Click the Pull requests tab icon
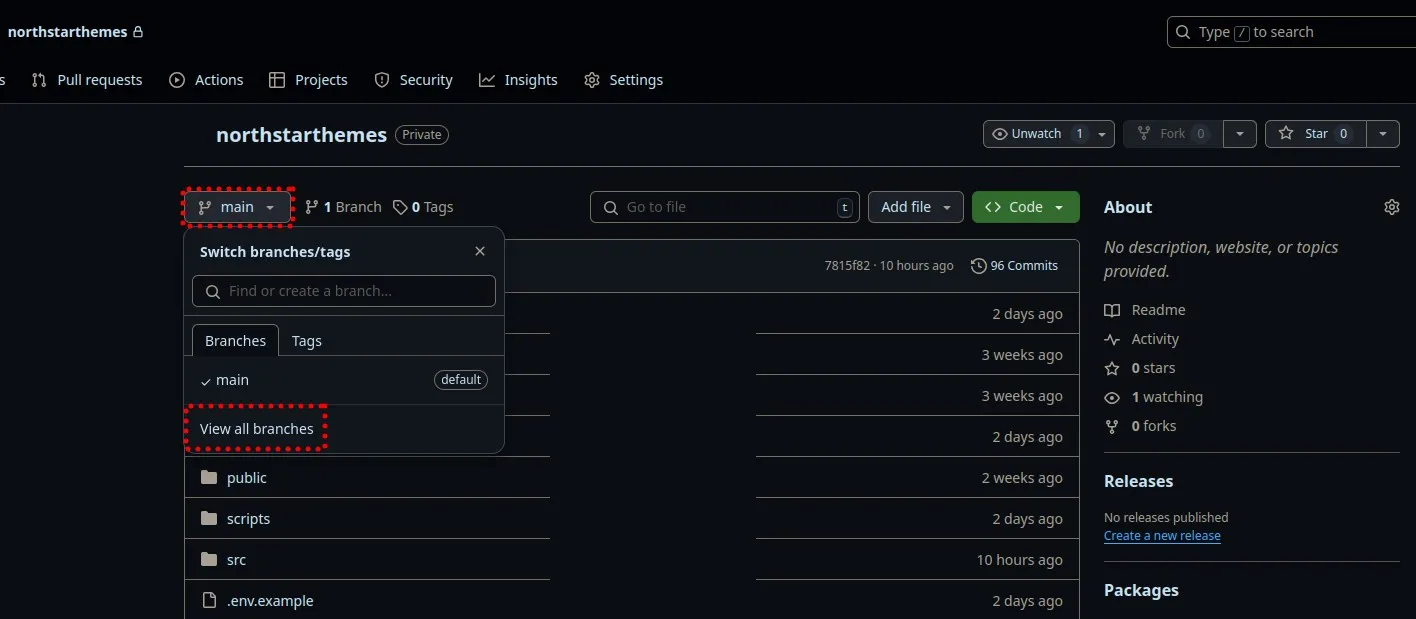1416x619 pixels. click(39, 80)
